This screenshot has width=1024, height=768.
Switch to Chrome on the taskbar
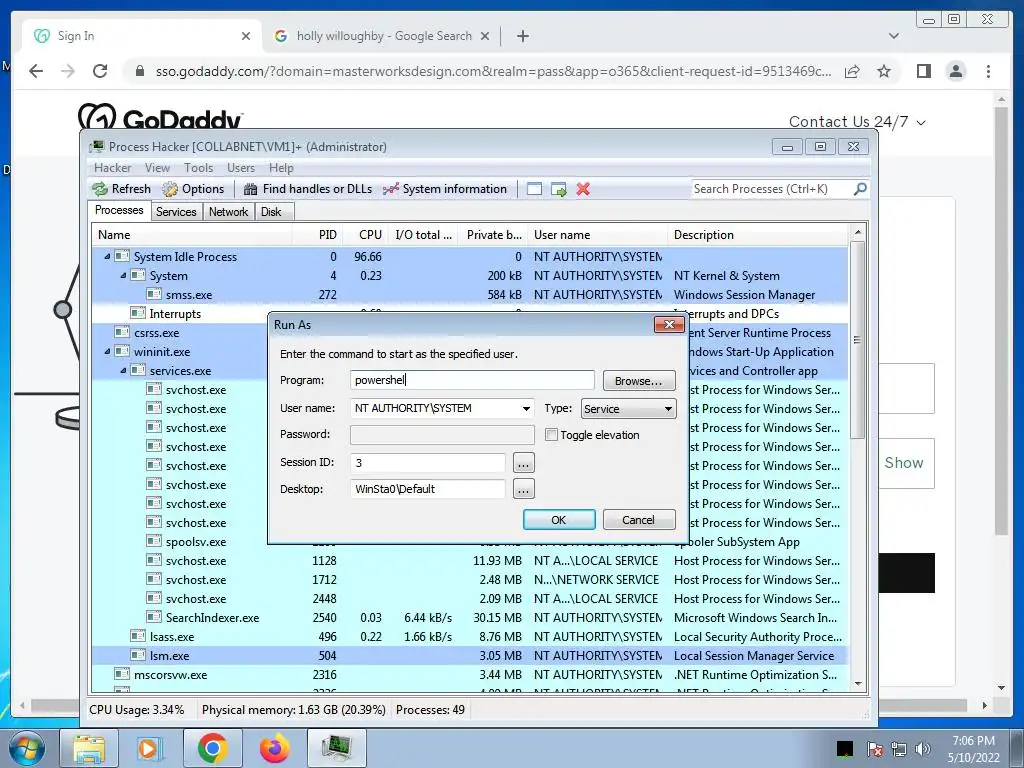coord(212,748)
